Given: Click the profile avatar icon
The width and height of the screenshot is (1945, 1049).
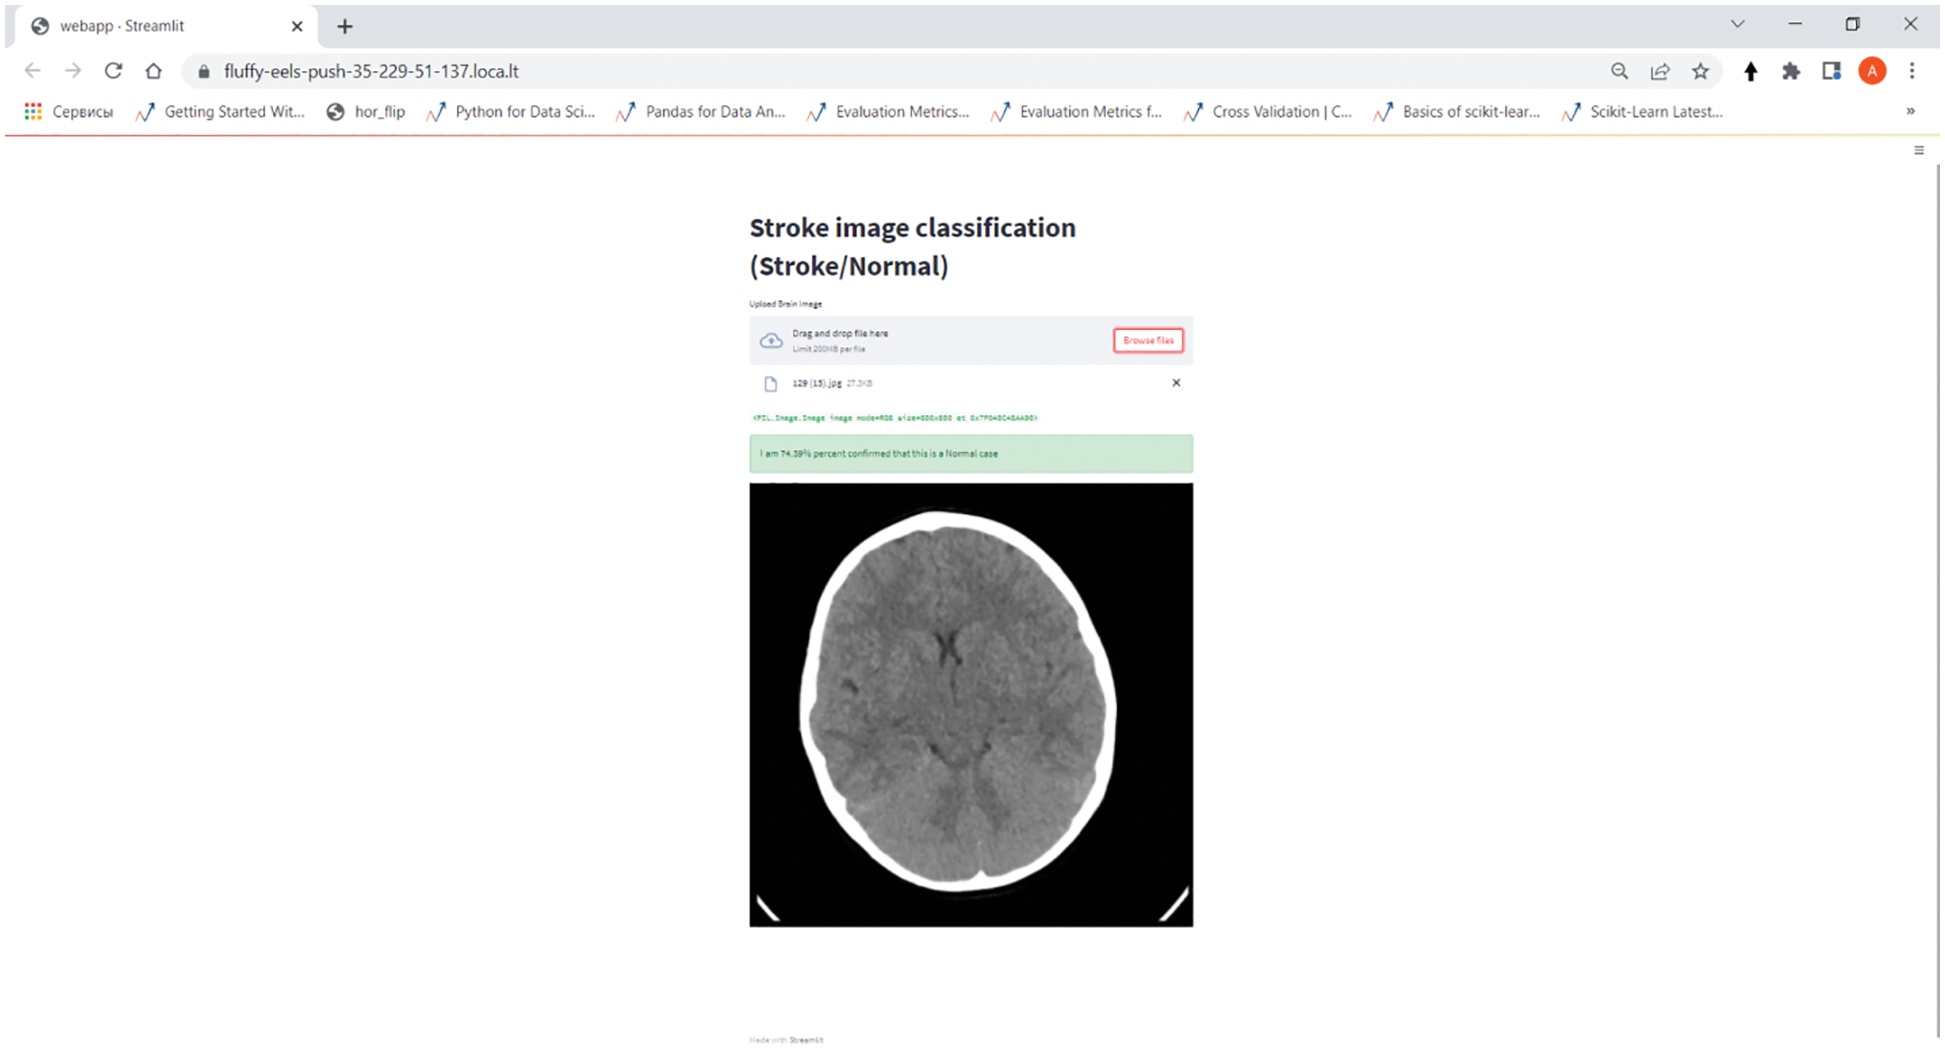Looking at the screenshot, I should (1872, 71).
